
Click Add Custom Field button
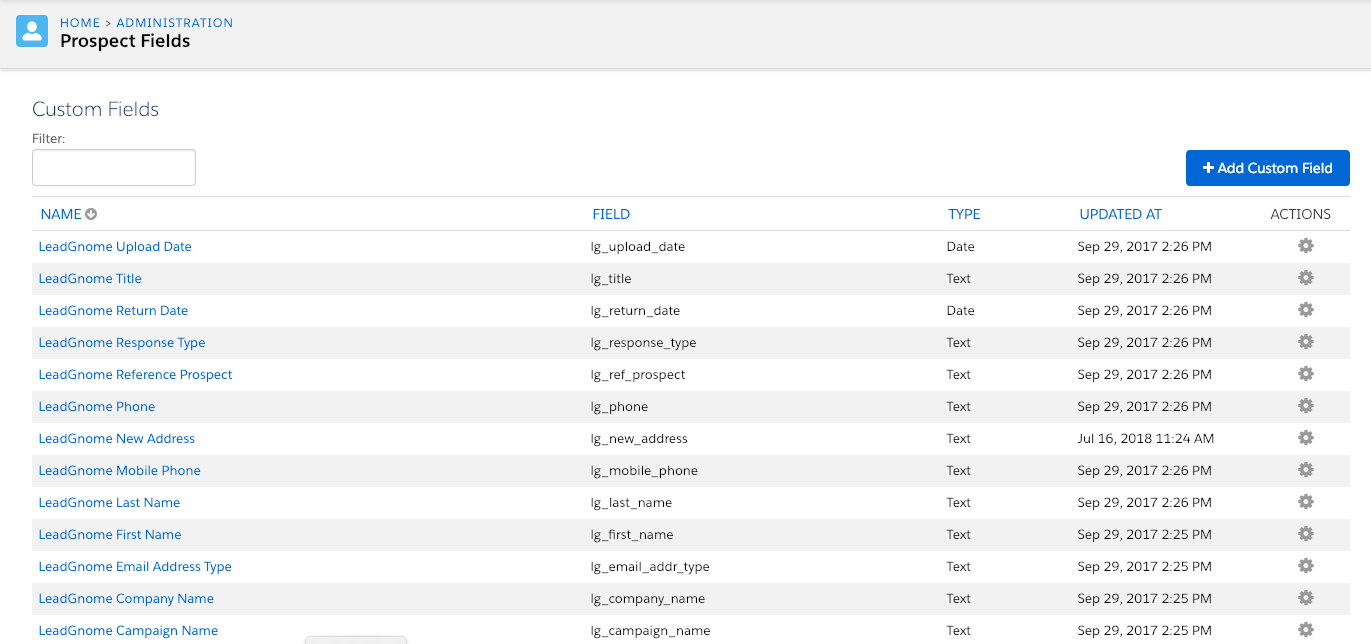1267,168
